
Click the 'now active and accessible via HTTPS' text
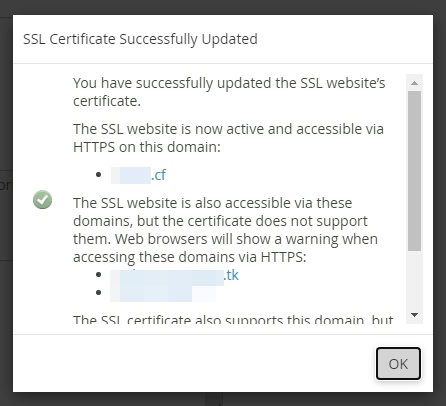228,138
